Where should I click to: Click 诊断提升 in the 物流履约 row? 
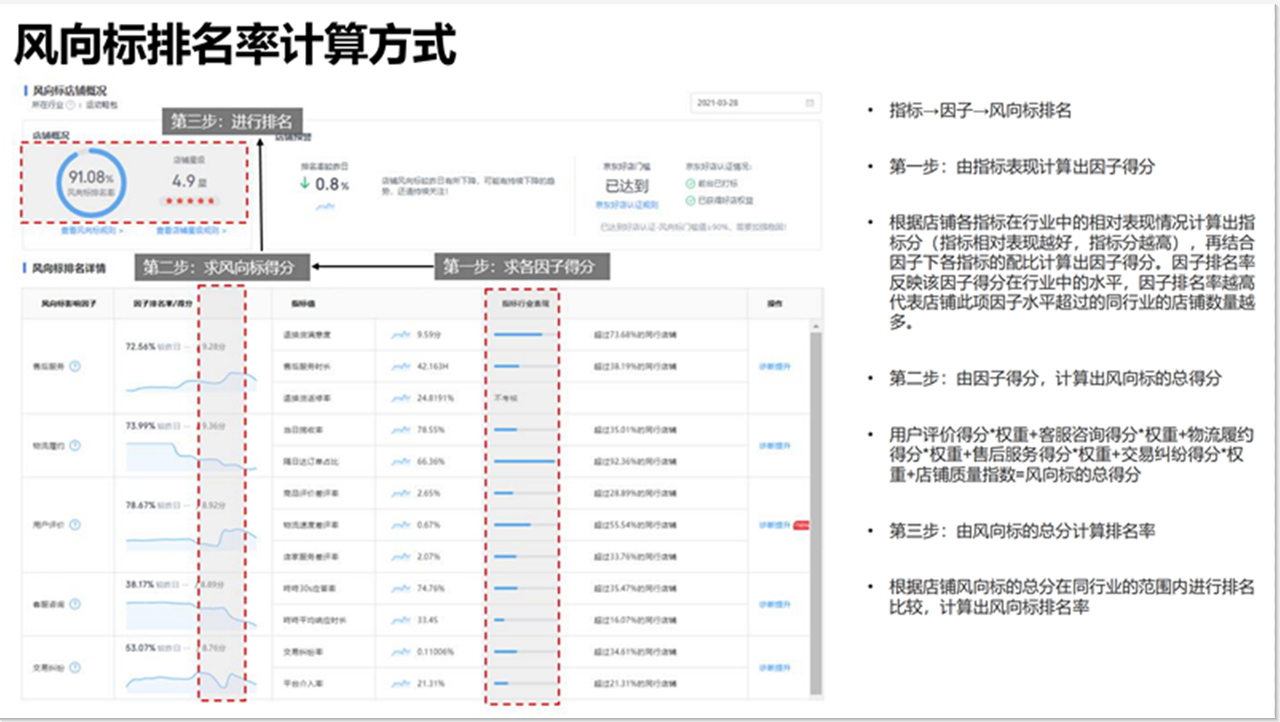tap(774, 445)
